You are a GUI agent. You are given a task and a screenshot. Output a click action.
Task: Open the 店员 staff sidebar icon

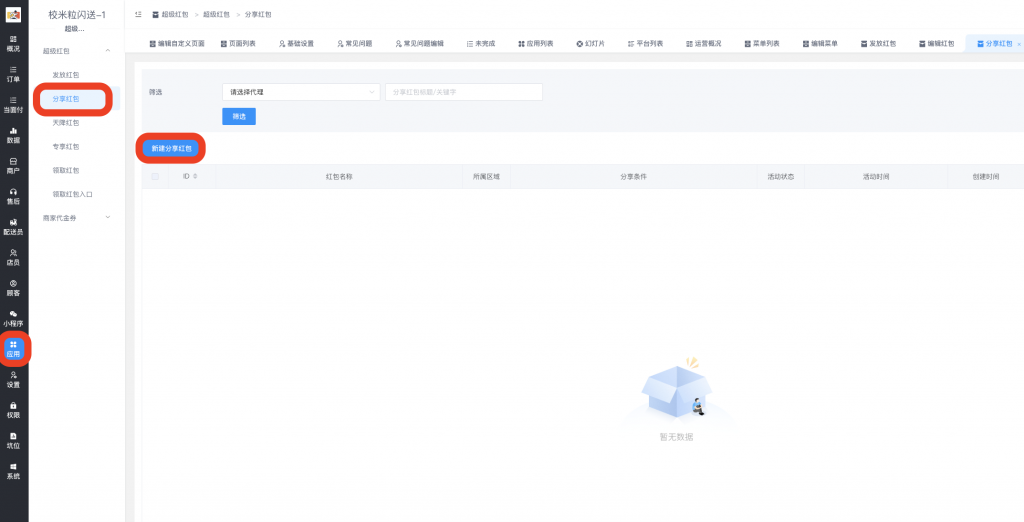[13, 257]
